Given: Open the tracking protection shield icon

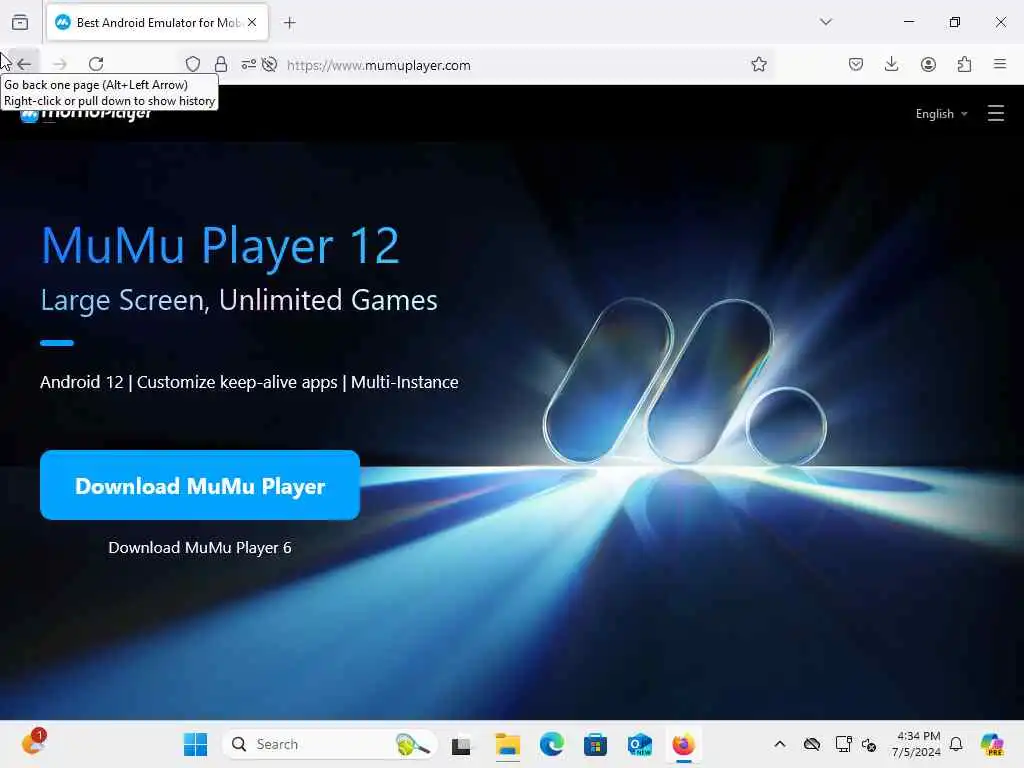Looking at the screenshot, I should pyautogui.click(x=193, y=64).
